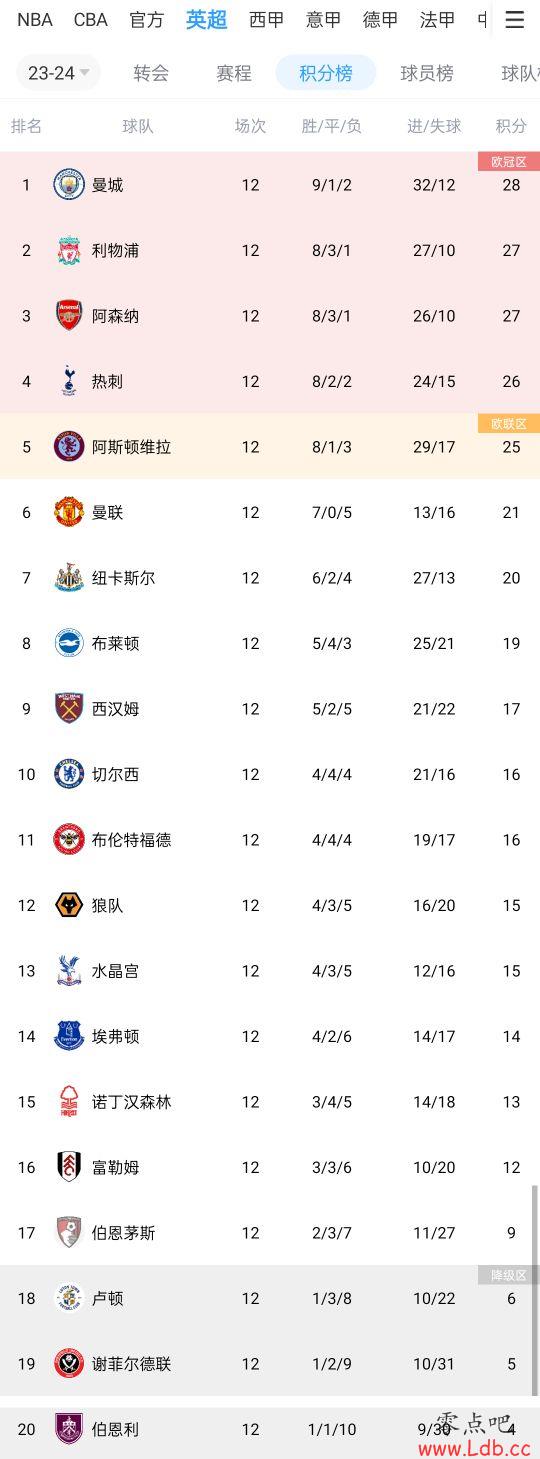The height and width of the screenshot is (1459, 540).
Task: Click the Manchester City club crest
Action: click(69, 184)
